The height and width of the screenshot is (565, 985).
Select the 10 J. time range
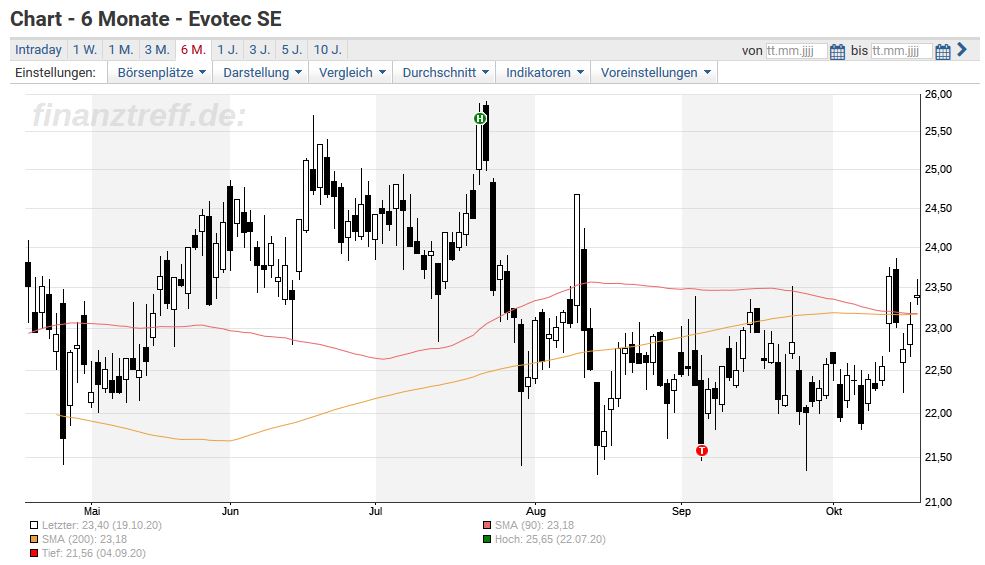click(327, 50)
